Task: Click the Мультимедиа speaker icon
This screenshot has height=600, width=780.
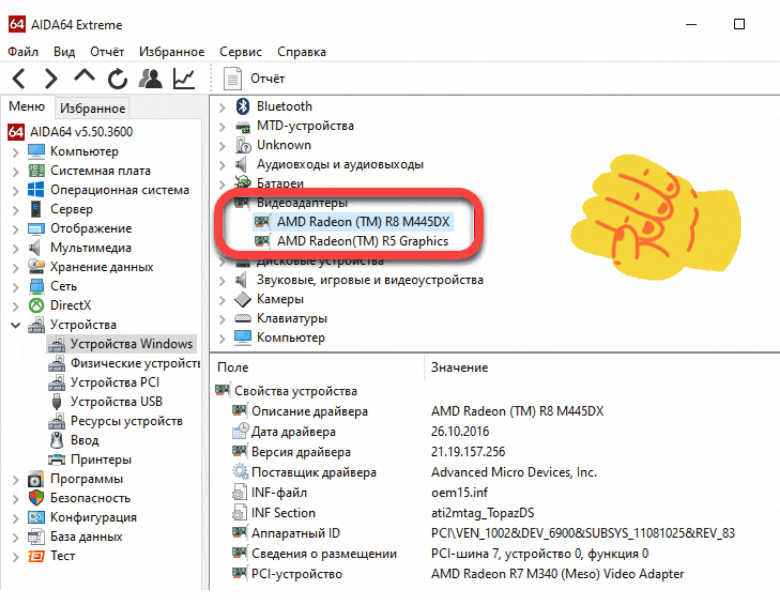Action: [35, 247]
